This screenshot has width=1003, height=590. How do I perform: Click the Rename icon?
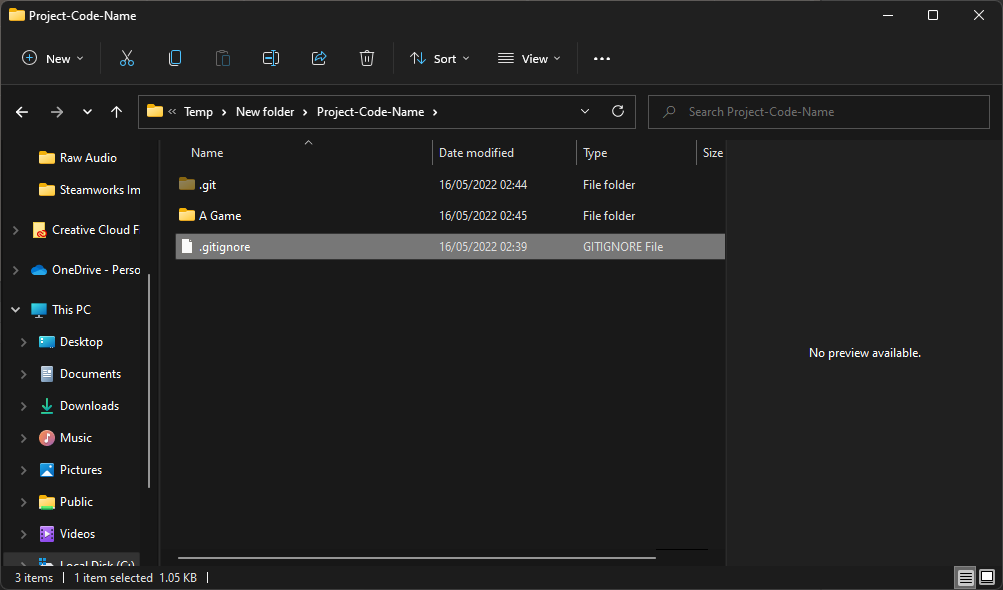click(271, 58)
